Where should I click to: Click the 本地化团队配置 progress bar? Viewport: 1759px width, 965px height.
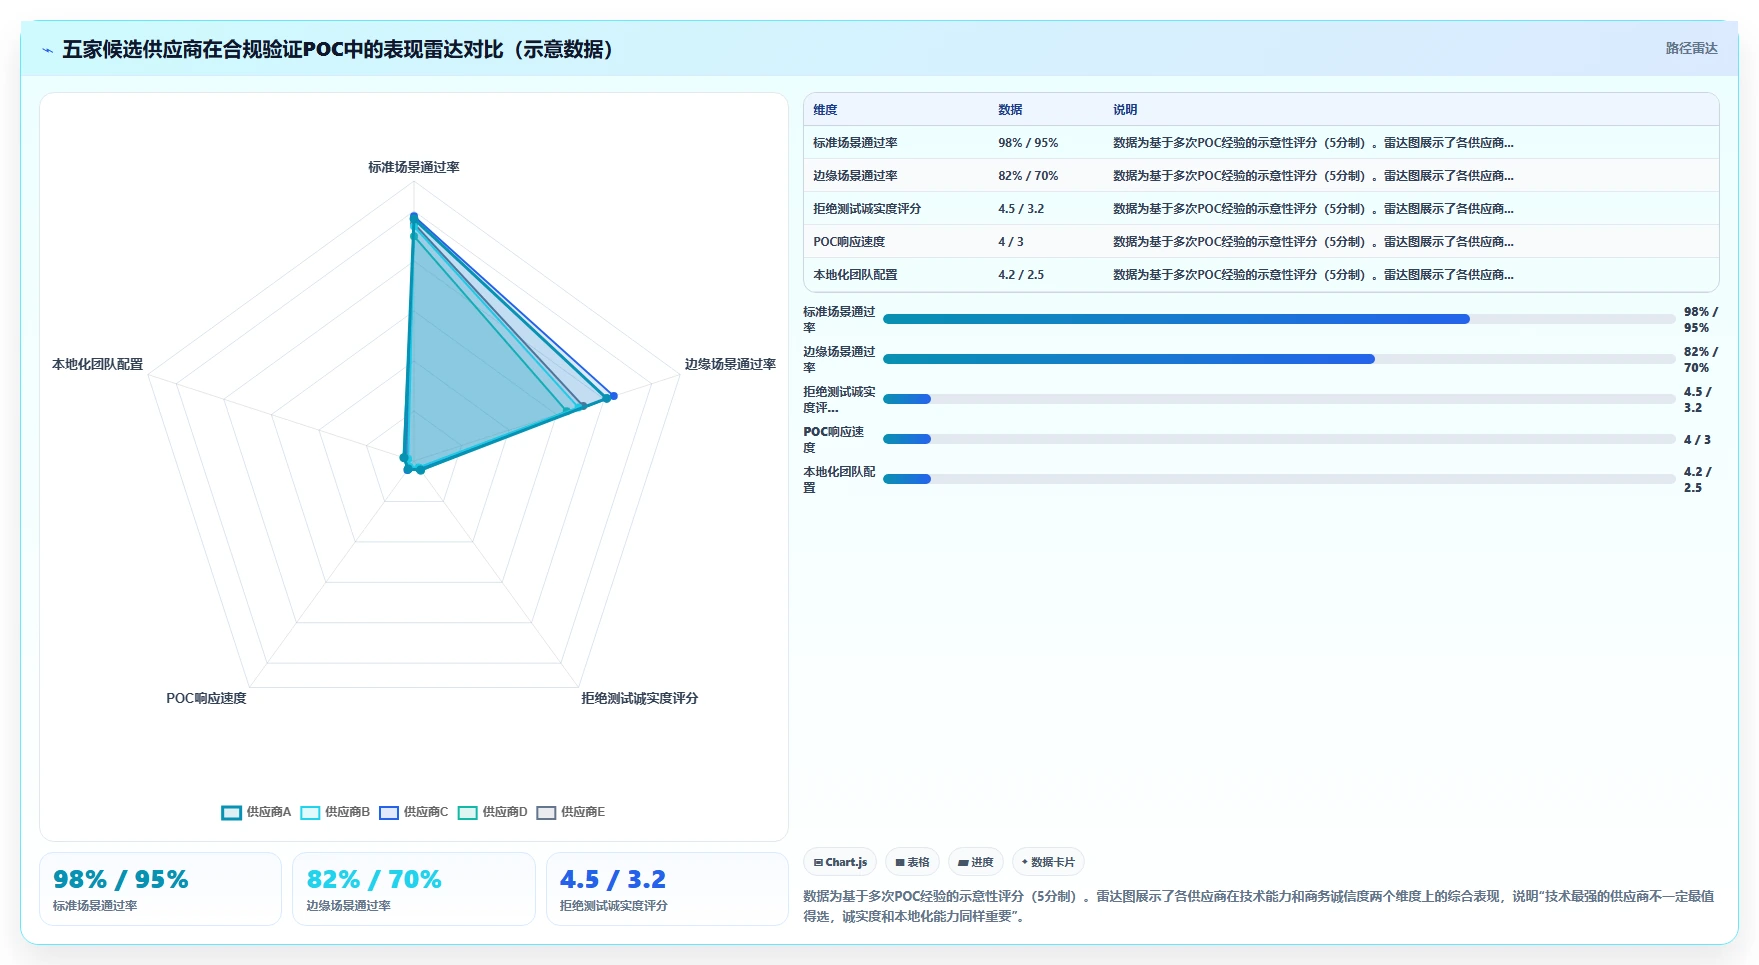point(1279,479)
